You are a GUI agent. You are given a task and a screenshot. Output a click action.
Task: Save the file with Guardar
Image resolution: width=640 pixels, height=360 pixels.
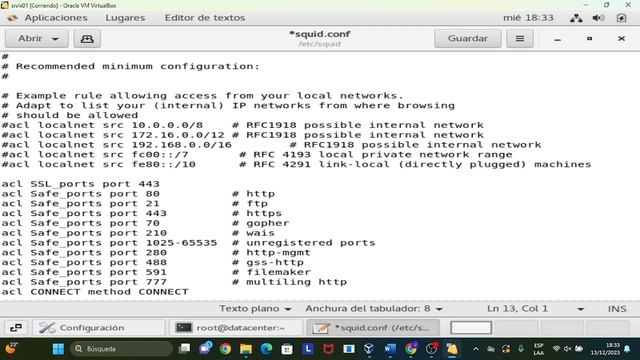pos(468,38)
